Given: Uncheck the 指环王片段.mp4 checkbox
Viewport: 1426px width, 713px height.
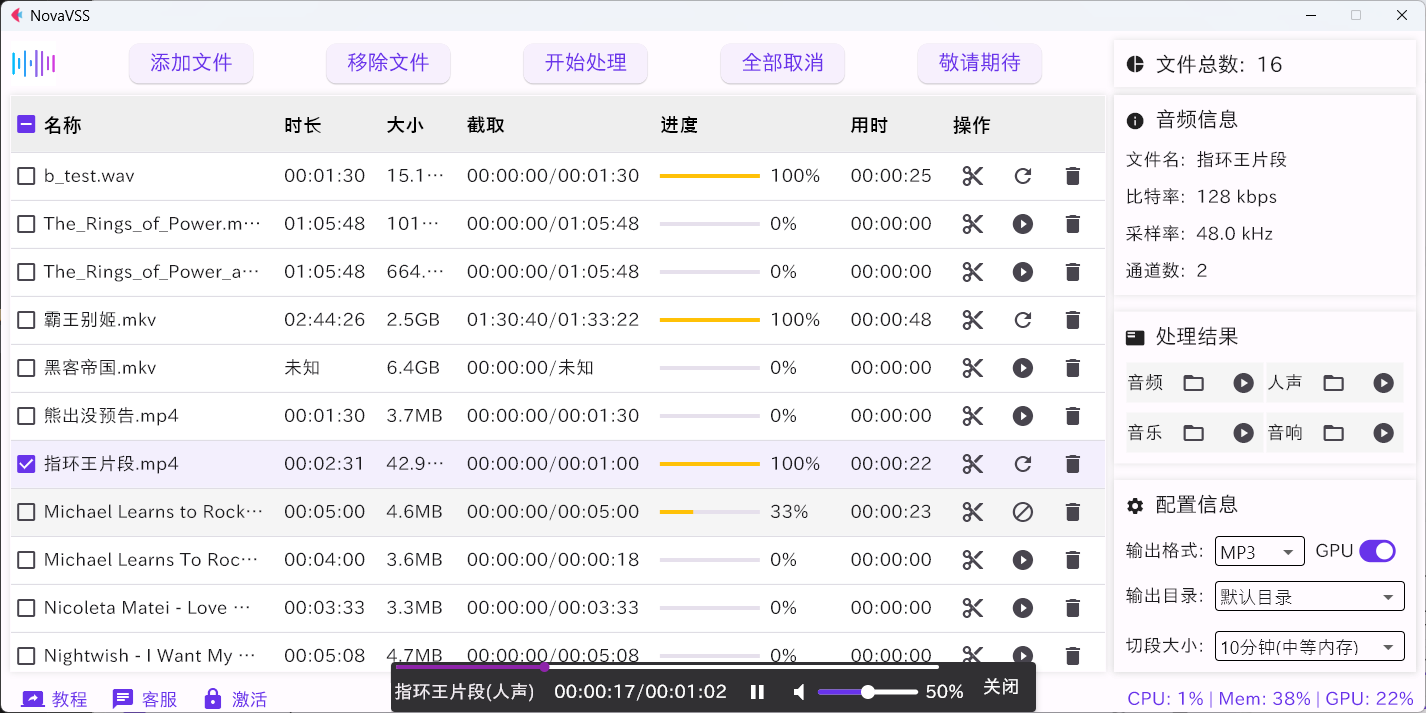Looking at the screenshot, I should 27,464.
